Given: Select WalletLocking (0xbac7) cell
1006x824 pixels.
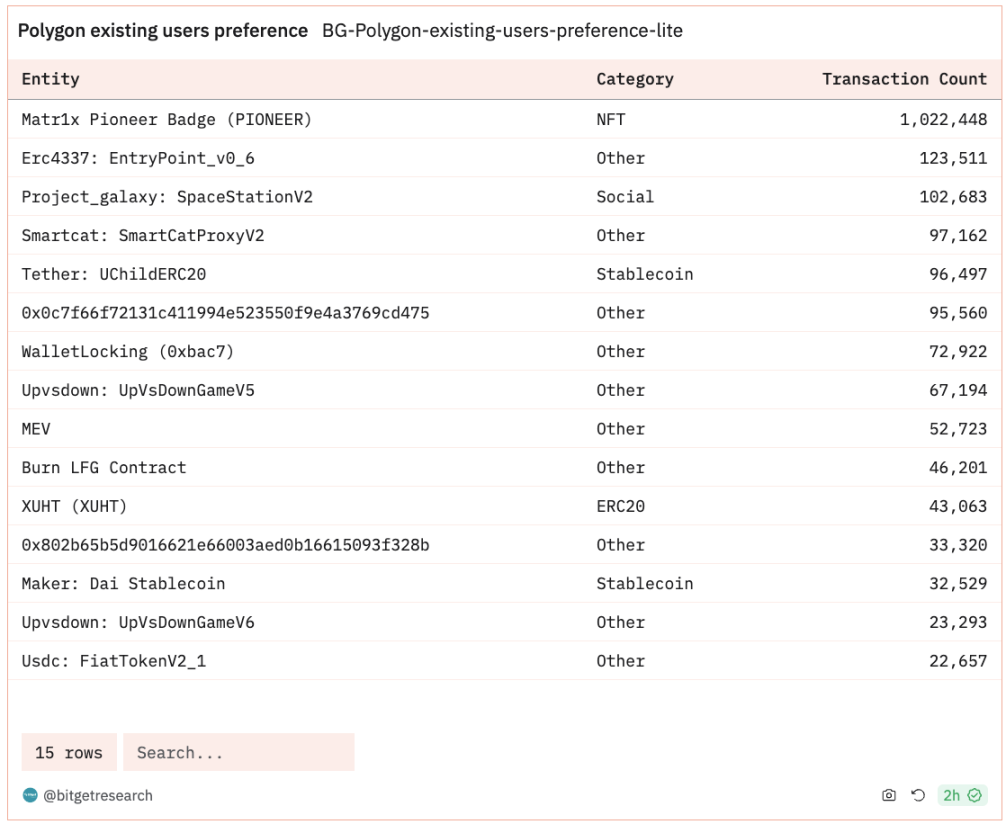Looking at the screenshot, I should pos(128,352).
